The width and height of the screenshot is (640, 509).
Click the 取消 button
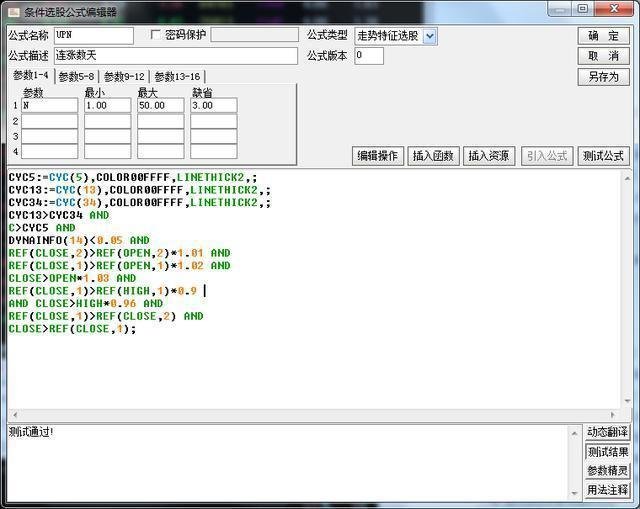603,56
